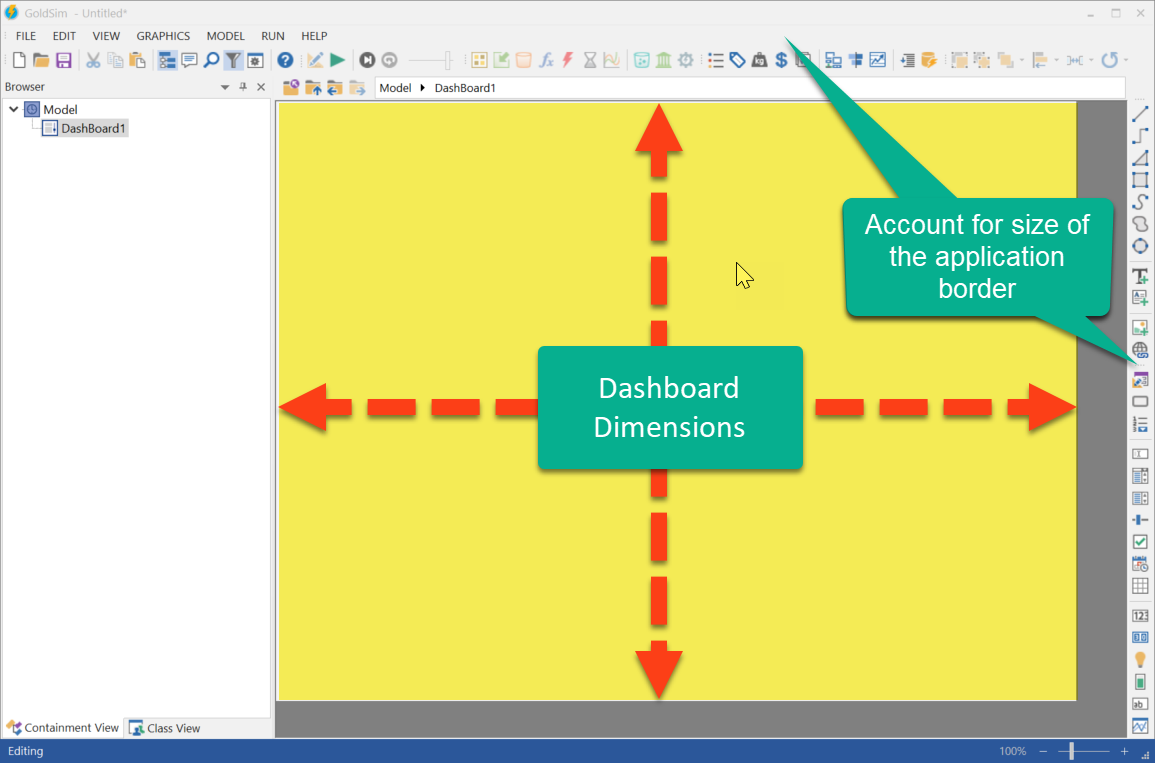Viewport: 1155px width, 763px height.
Task: Open the FILE menu
Action: 26,35
